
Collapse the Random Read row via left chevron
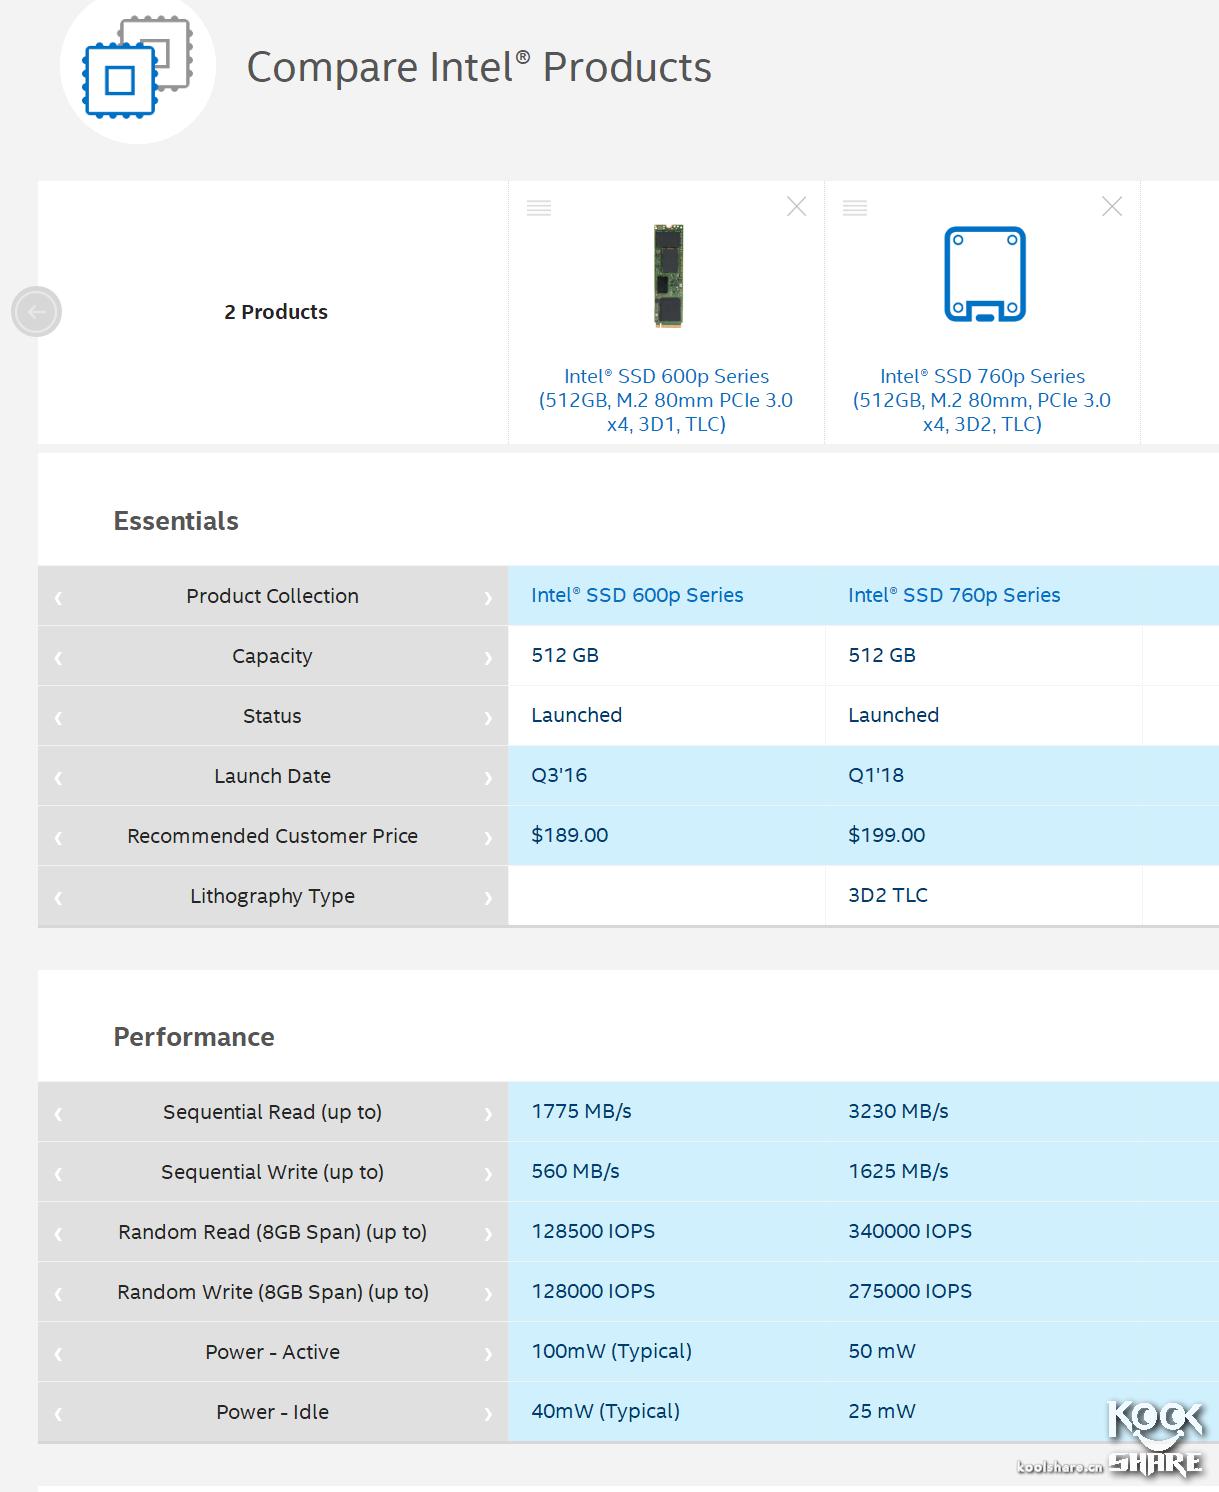pyautogui.click(x=56, y=1232)
